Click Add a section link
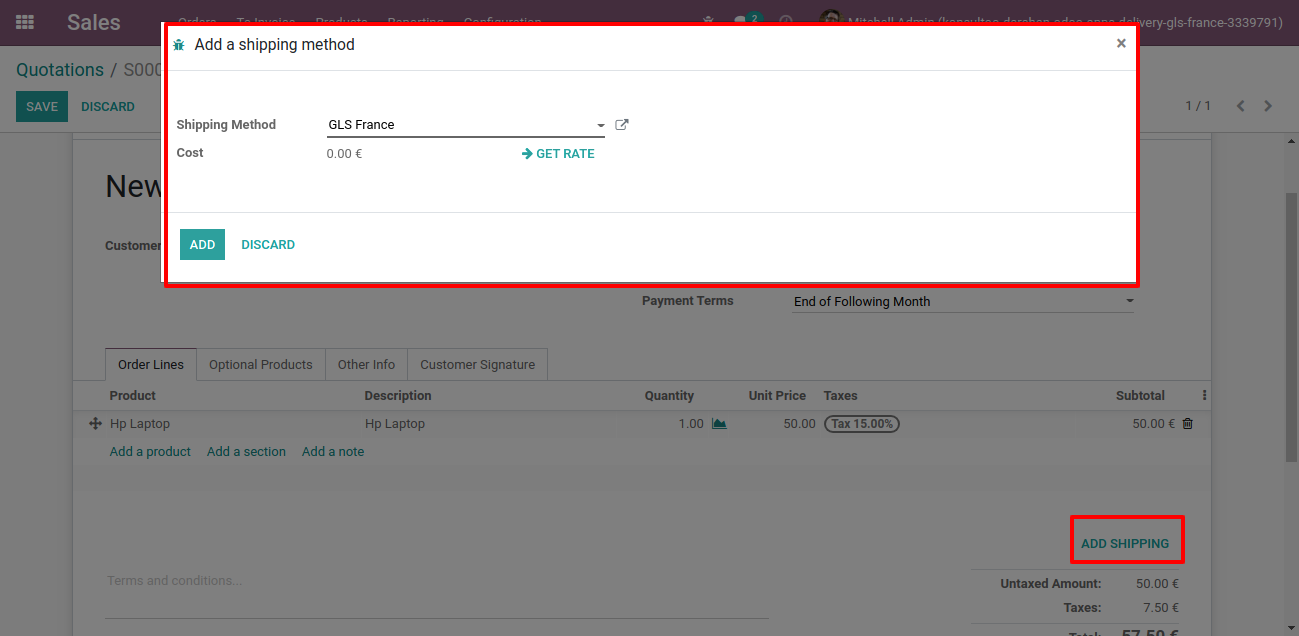Image resolution: width=1299 pixels, height=636 pixels. click(246, 452)
